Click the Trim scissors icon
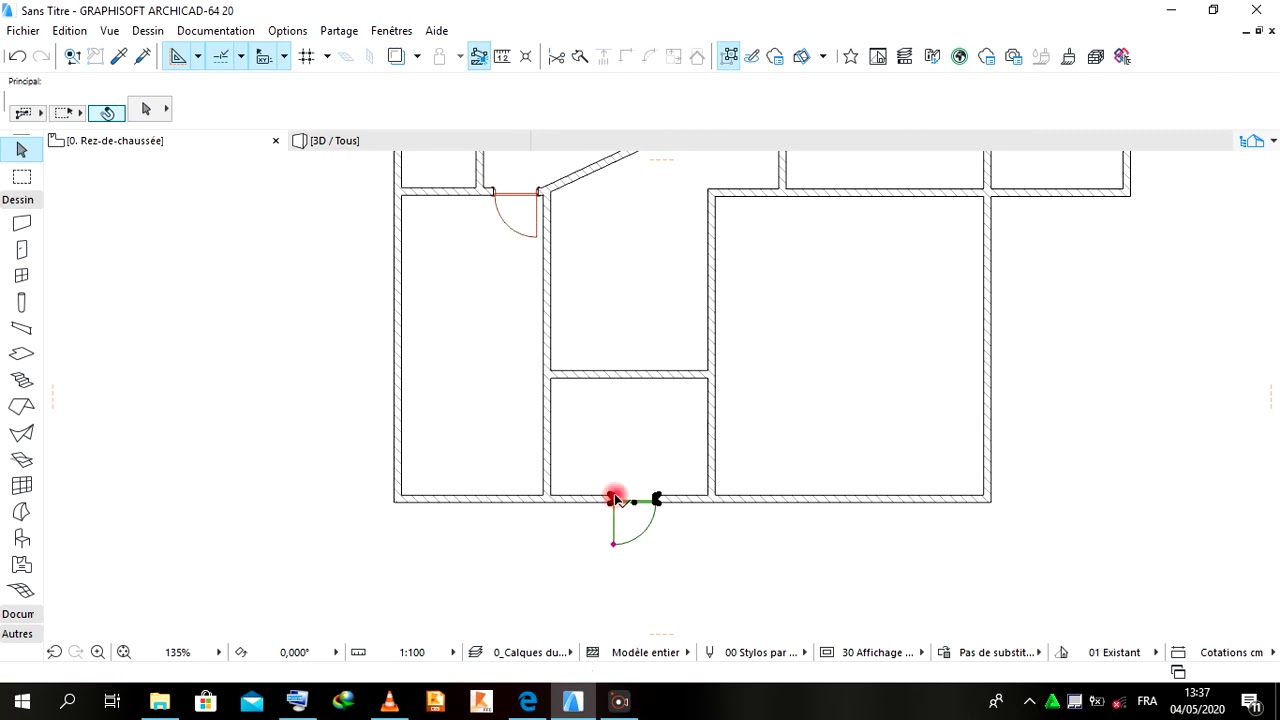Viewport: 1280px width, 720px height. pos(556,57)
